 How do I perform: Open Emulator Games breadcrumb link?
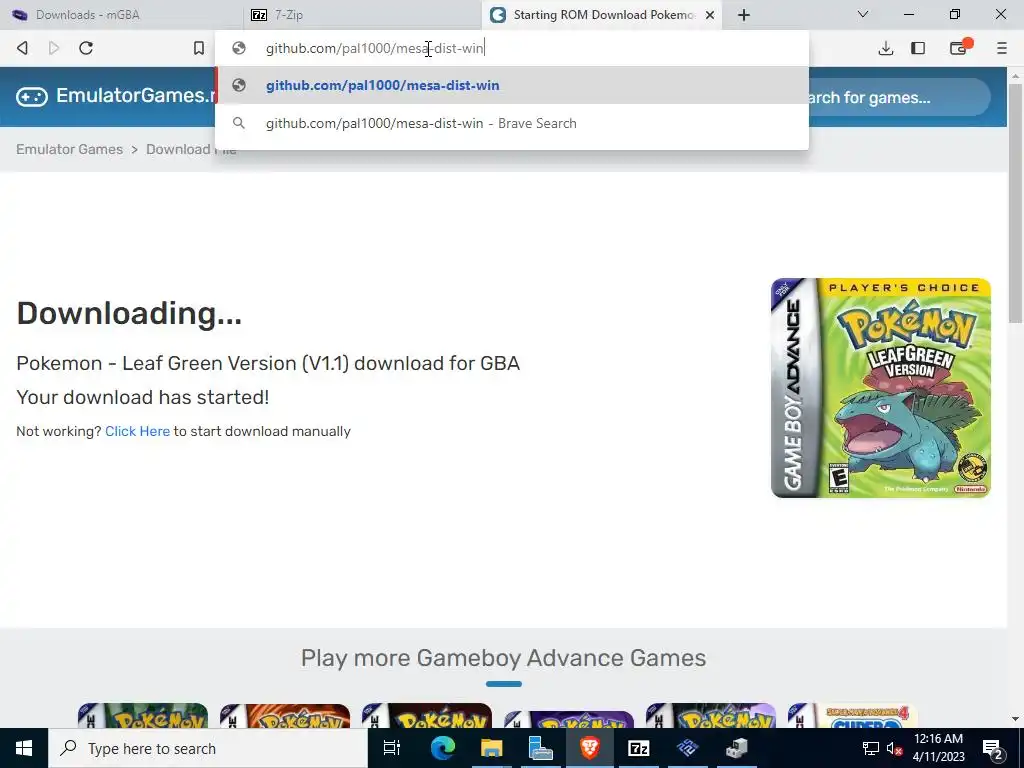point(69,149)
